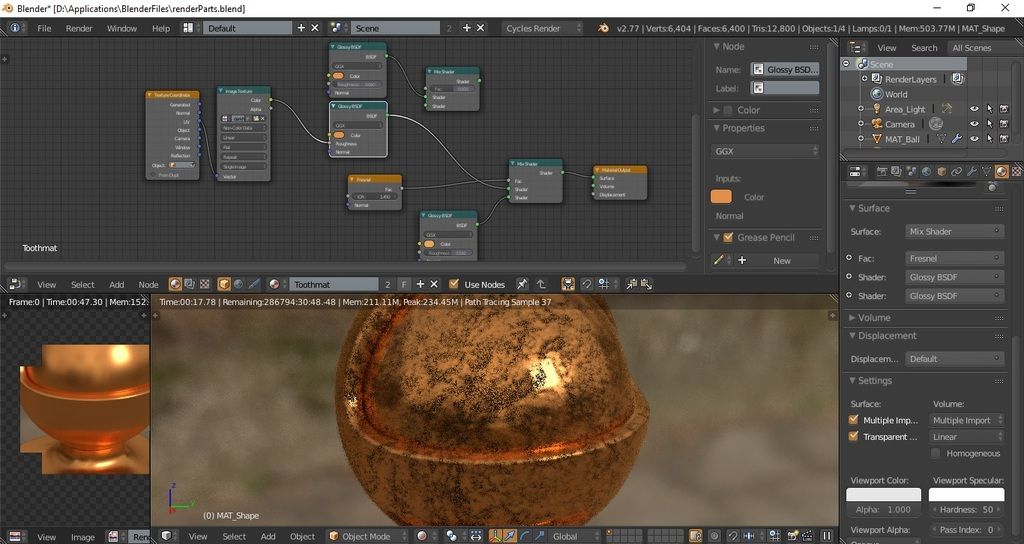Open the Displacement Default dropdown
This screenshot has width=1024, height=544.
954,359
